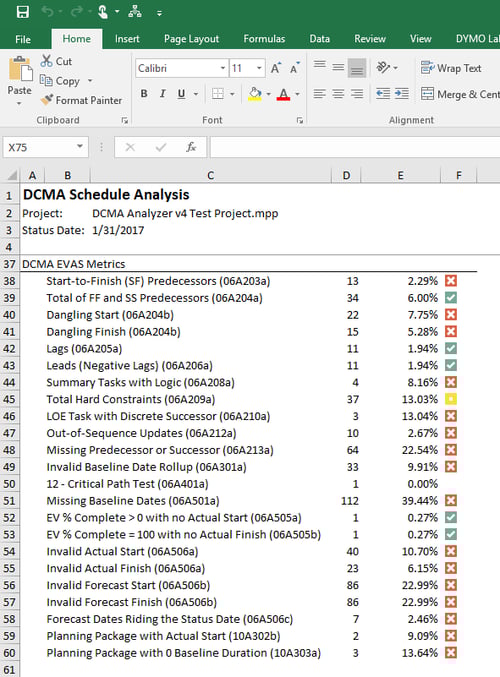Apply italic formatting with I button

[x=163, y=94]
